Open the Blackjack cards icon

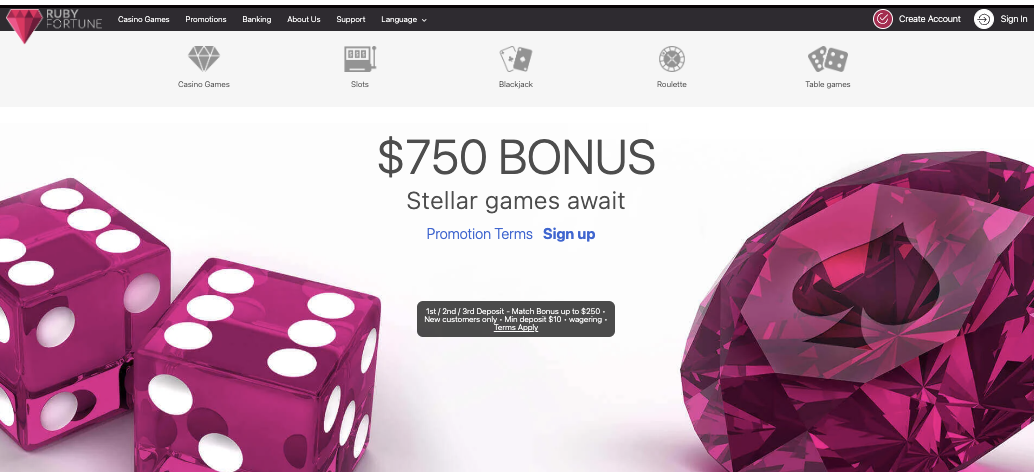tap(516, 59)
